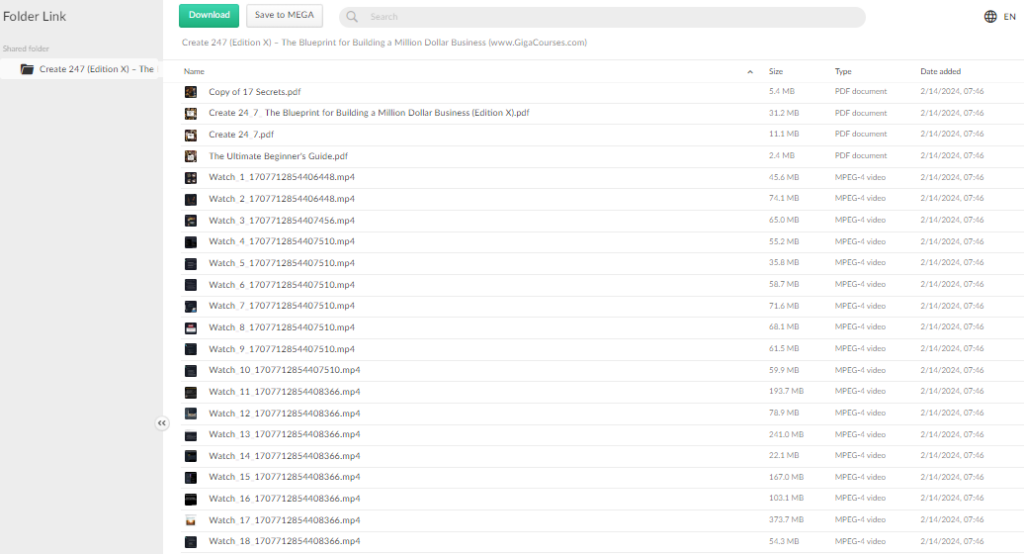Click the video icon for Watch_8 file
Viewport: 1024px width, 554px height.
coord(190,328)
